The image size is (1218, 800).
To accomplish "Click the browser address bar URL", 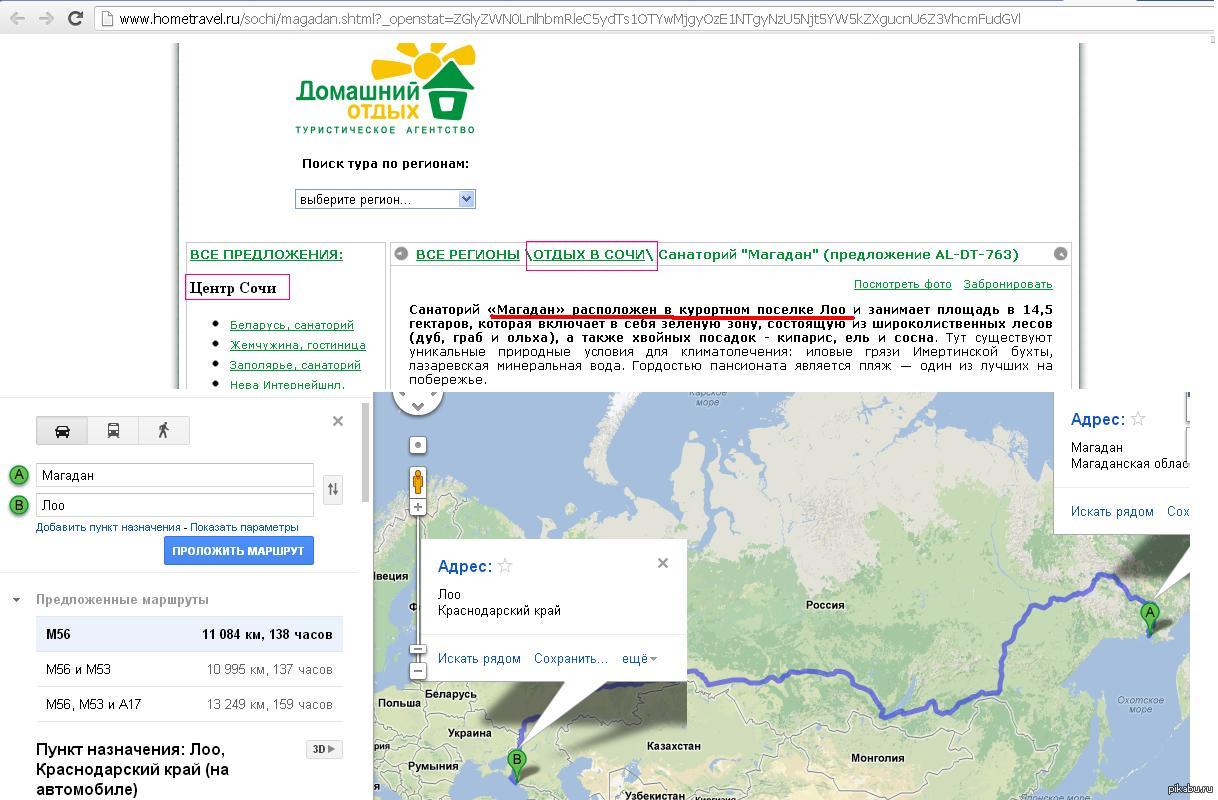I will point(570,18).
